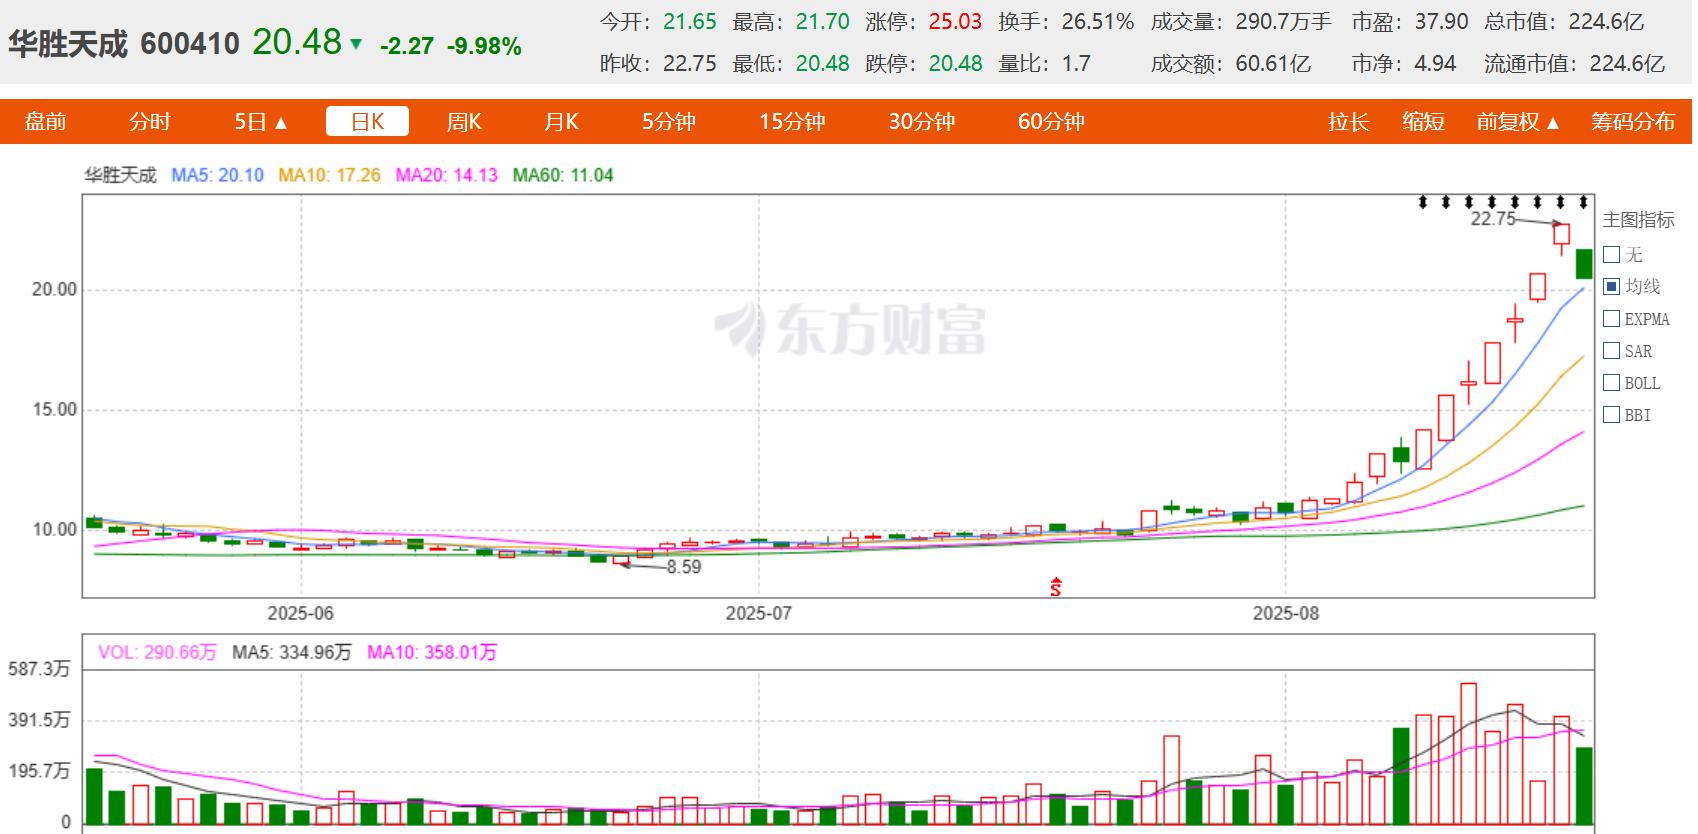Image resolution: width=1698 pixels, height=834 pixels.
Task: Enable the BBI indicator checkbox
Action: point(1611,415)
